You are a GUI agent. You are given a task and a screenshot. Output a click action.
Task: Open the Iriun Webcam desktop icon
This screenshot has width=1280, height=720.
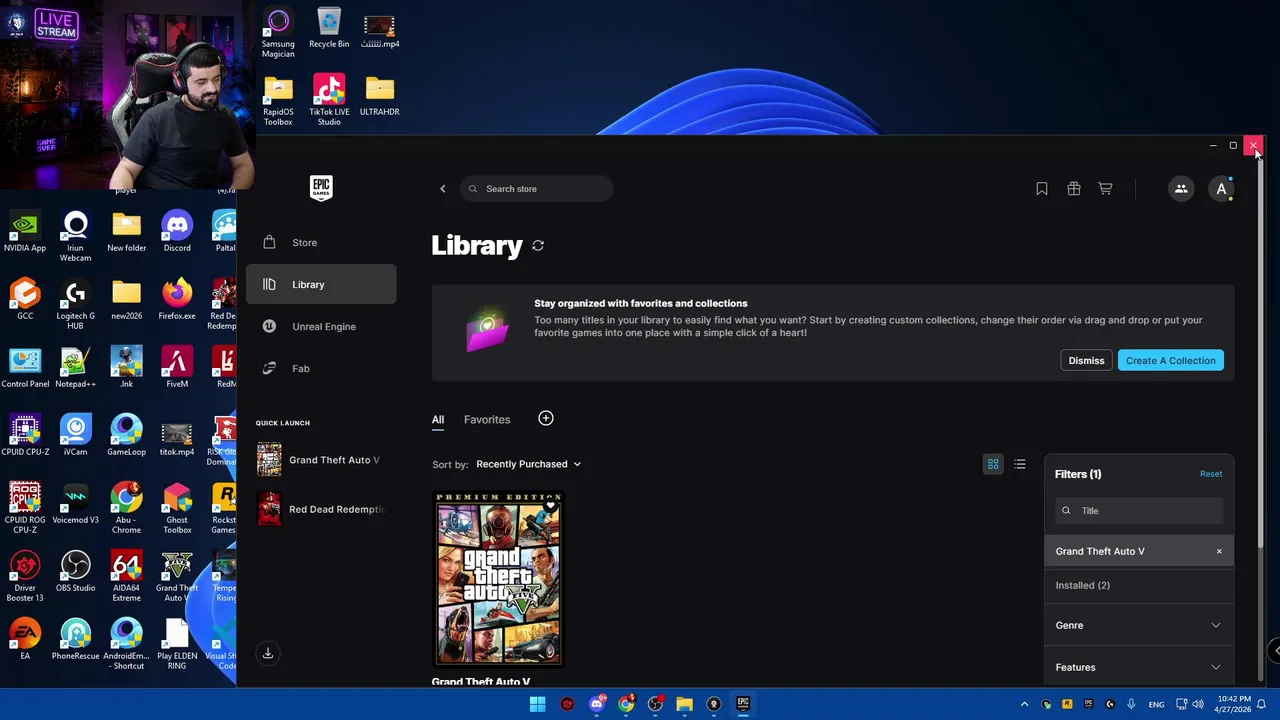pyautogui.click(x=76, y=236)
